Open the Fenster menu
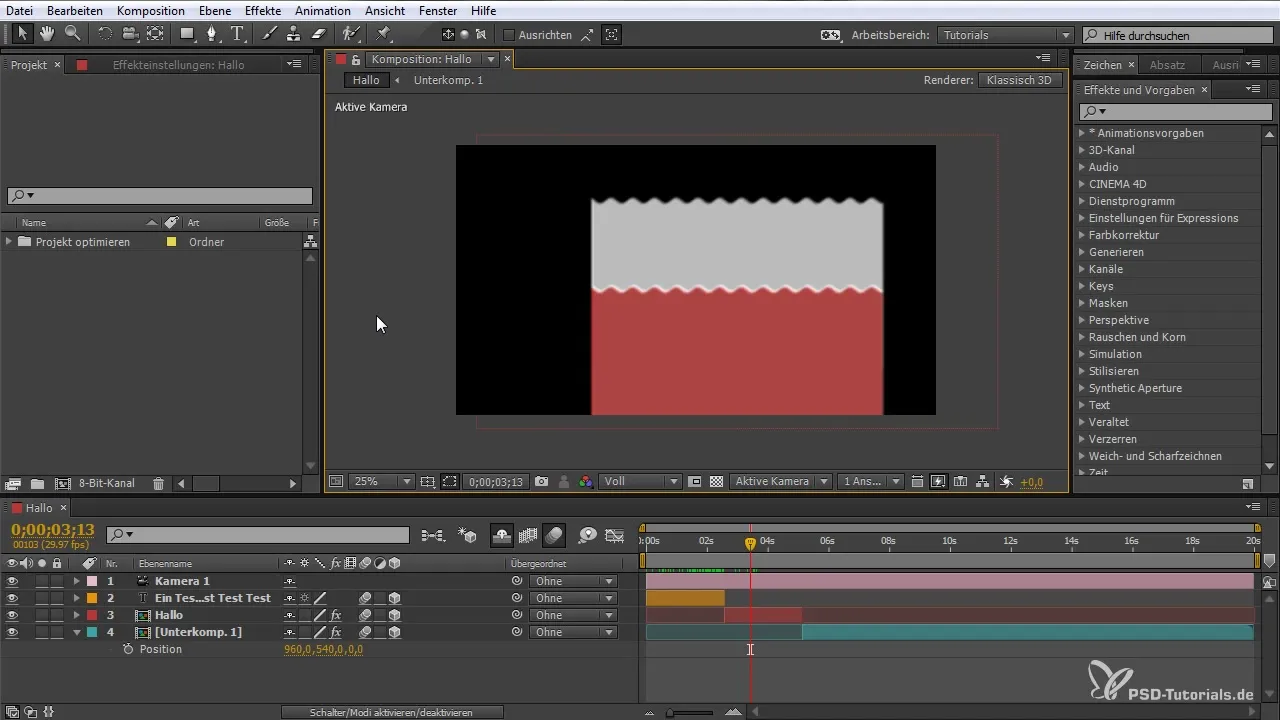This screenshot has height=720, width=1280. click(x=436, y=10)
